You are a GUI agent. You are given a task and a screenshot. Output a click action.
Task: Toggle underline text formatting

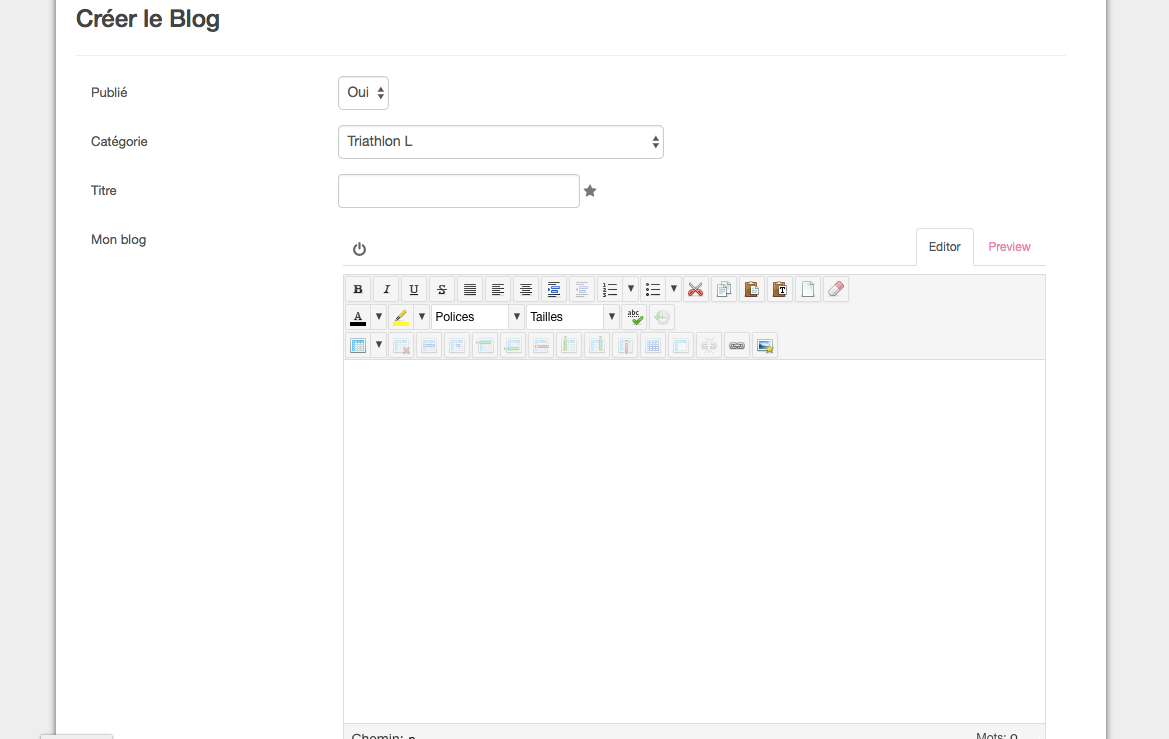pos(414,290)
